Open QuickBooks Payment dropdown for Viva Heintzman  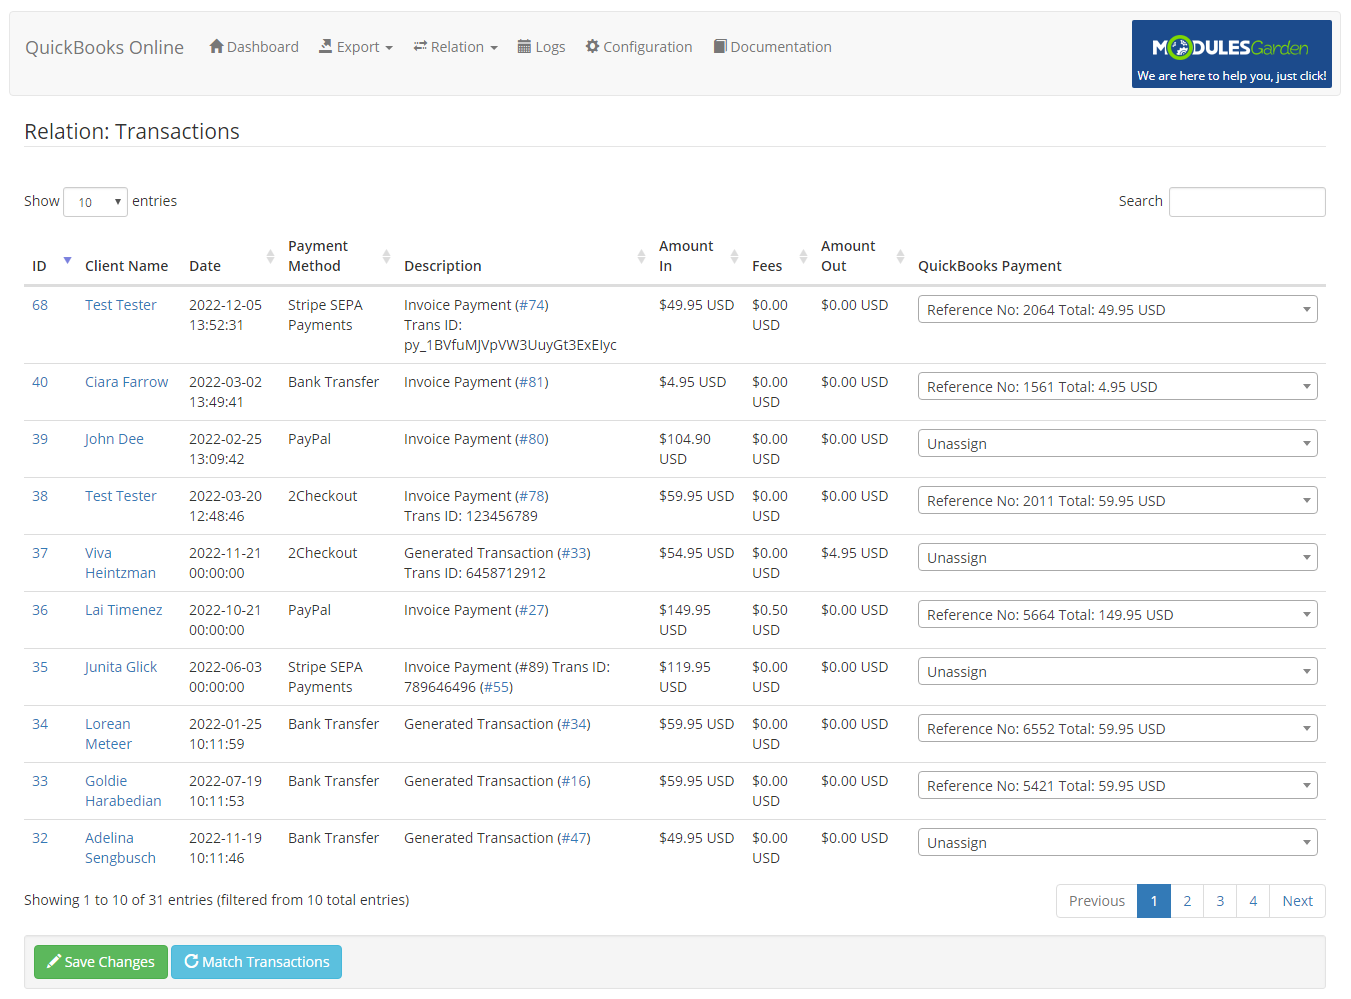(x=1117, y=558)
